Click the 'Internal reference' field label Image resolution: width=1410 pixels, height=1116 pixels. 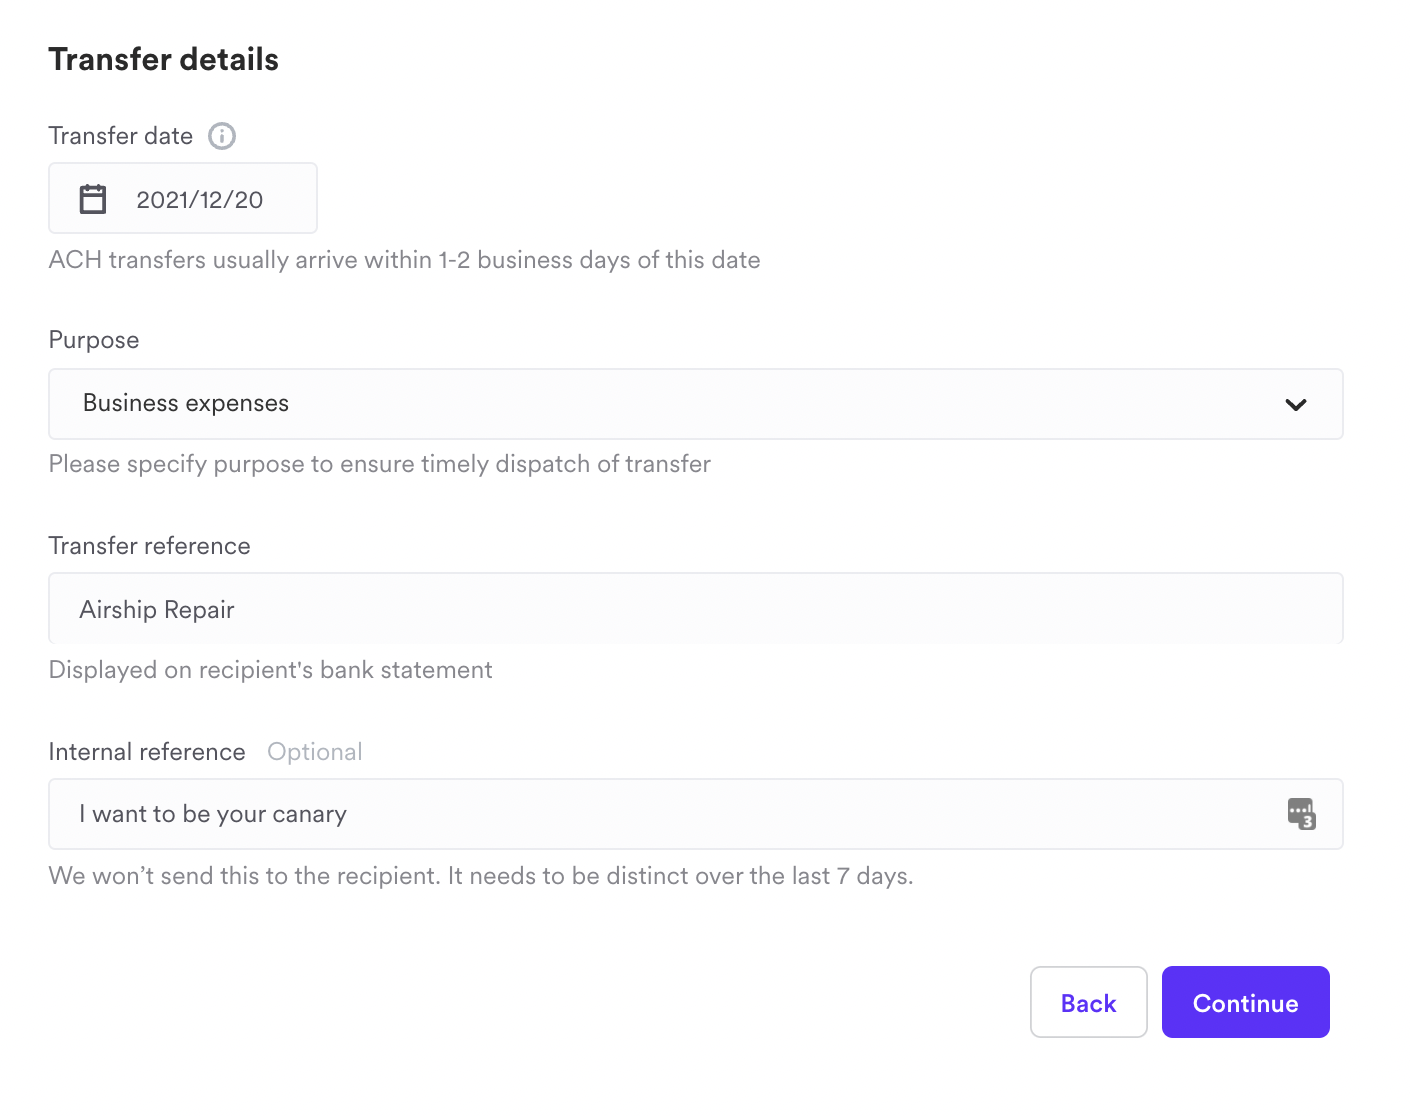147,752
